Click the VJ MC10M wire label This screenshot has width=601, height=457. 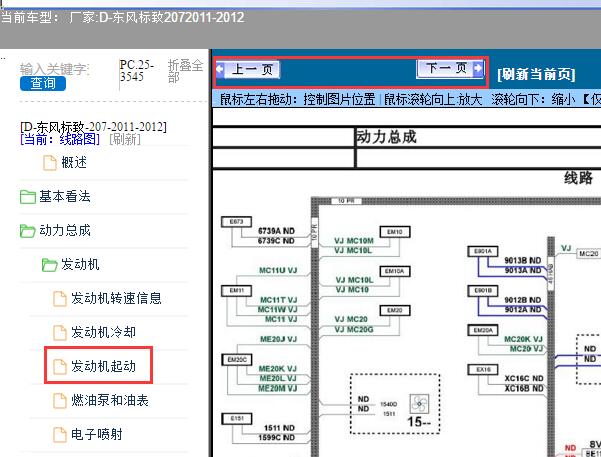click(x=354, y=241)
